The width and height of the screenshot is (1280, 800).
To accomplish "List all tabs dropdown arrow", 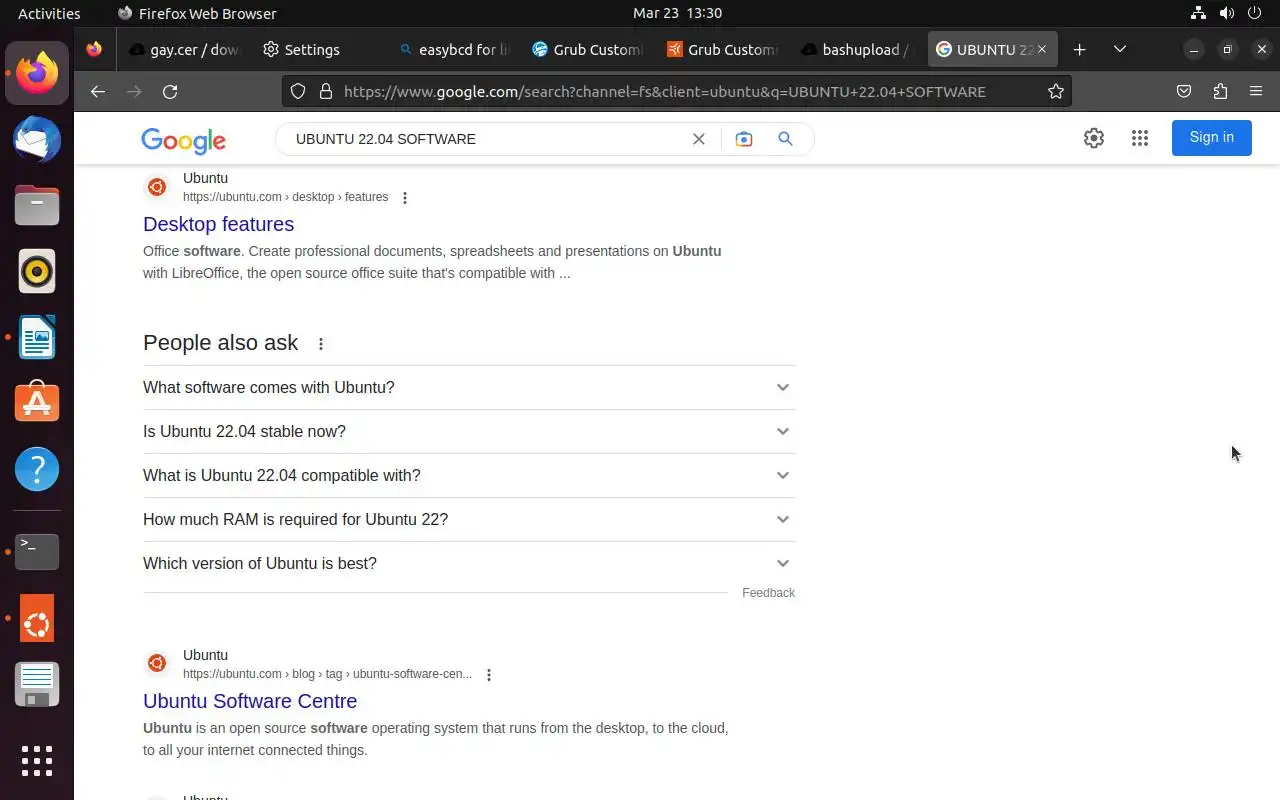I will tap(1120, 49).
